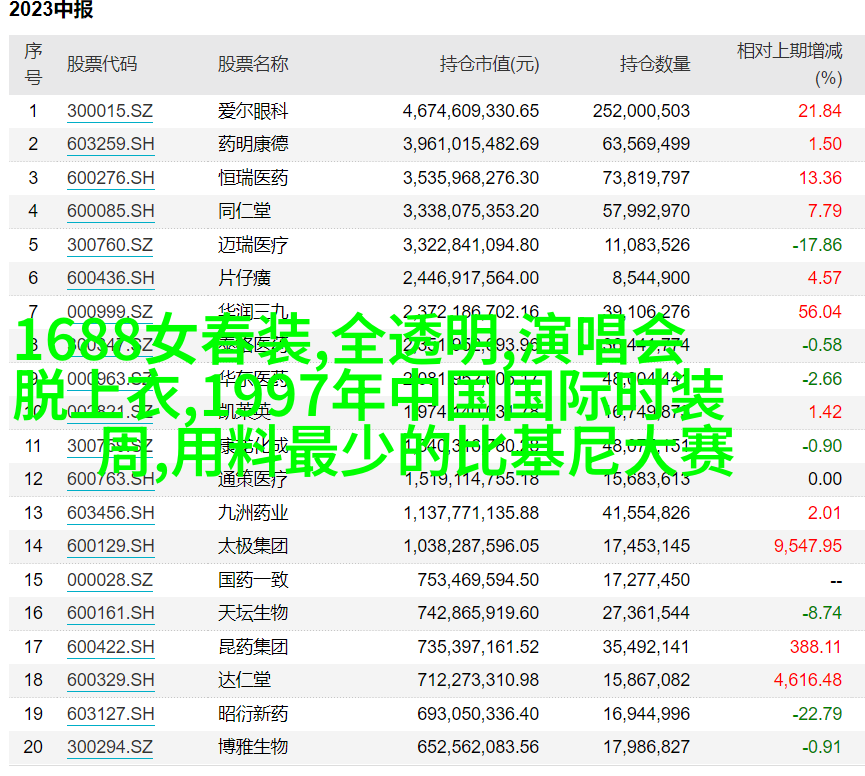Select the stock name "迈瑞医疗"
The image size is (865, 776).
click(x=253, y=244)
